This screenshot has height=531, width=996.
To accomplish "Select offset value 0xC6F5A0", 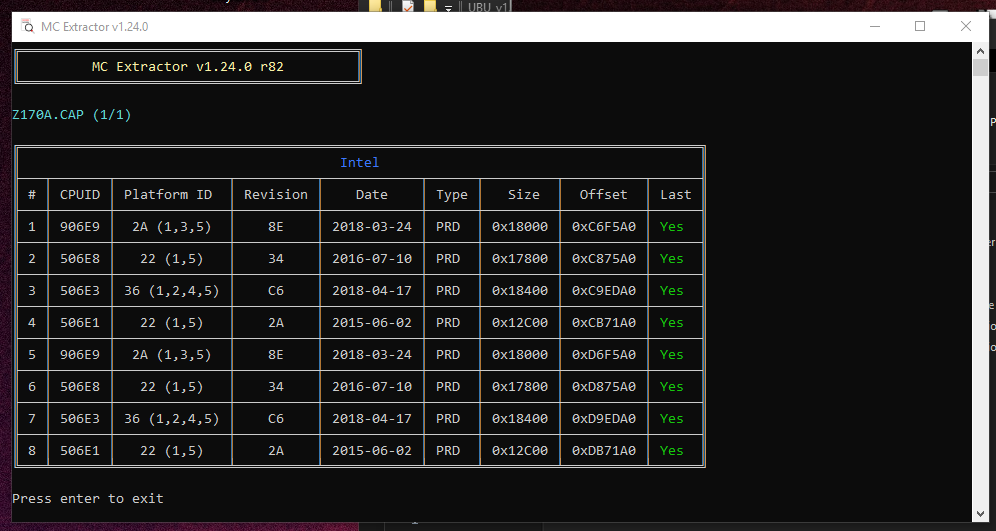I will pos(603,227).
